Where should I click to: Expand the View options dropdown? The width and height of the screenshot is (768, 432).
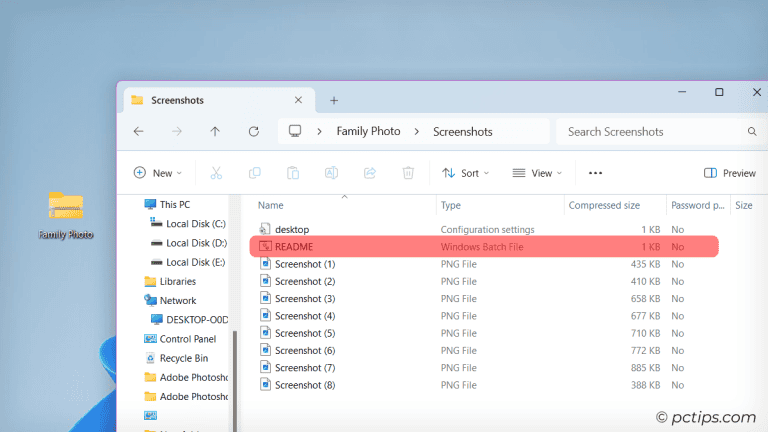(x=537, y=173)
